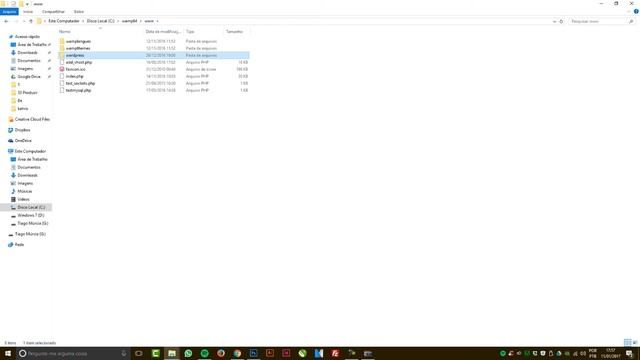Select the wampthemes folder

tap(78, 48)
